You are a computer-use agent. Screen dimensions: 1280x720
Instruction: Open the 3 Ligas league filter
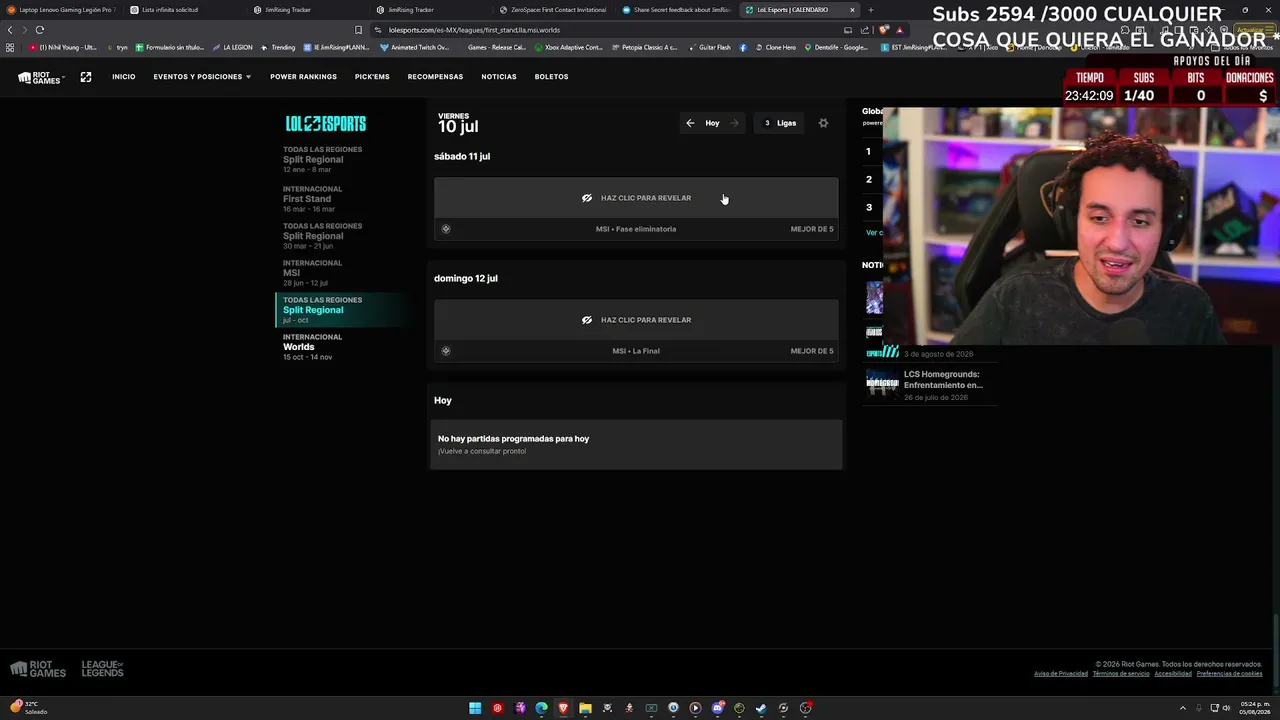pyautogui.click(x=781, y=123)
